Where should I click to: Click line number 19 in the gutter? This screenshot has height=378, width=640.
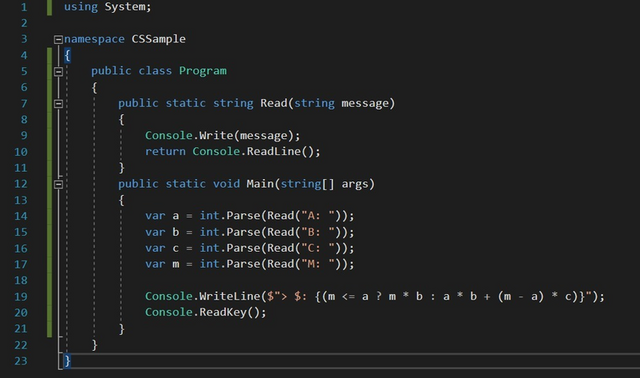(x=21, y=296)
